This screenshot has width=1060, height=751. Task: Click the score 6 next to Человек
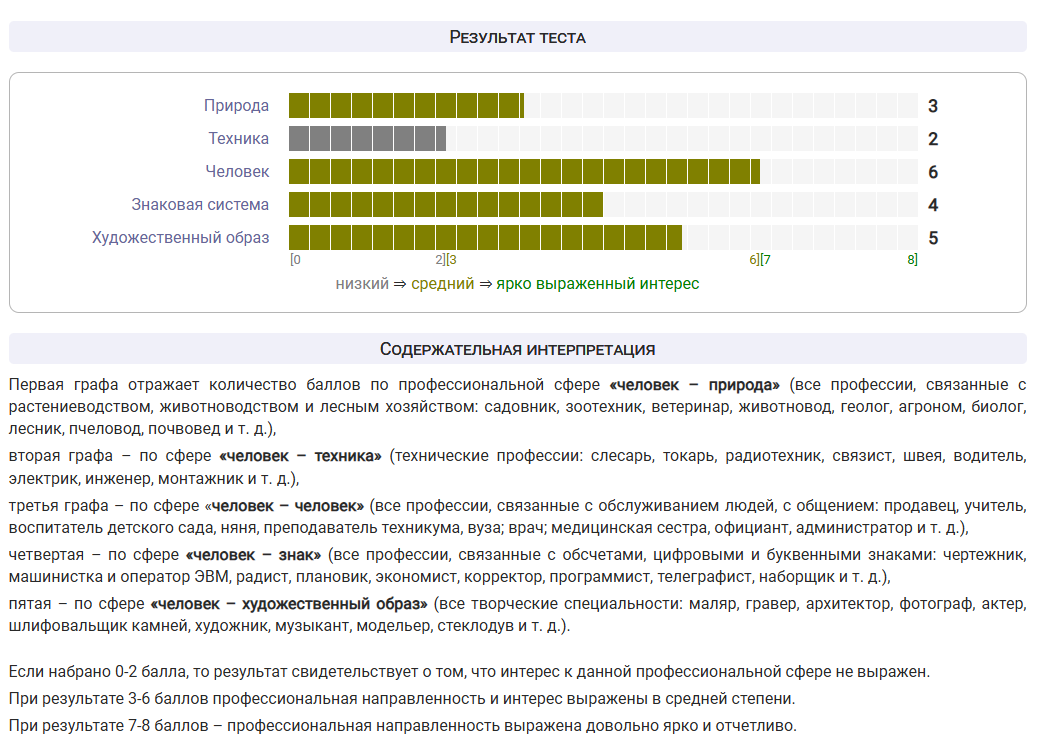click(x=933, y=172)
